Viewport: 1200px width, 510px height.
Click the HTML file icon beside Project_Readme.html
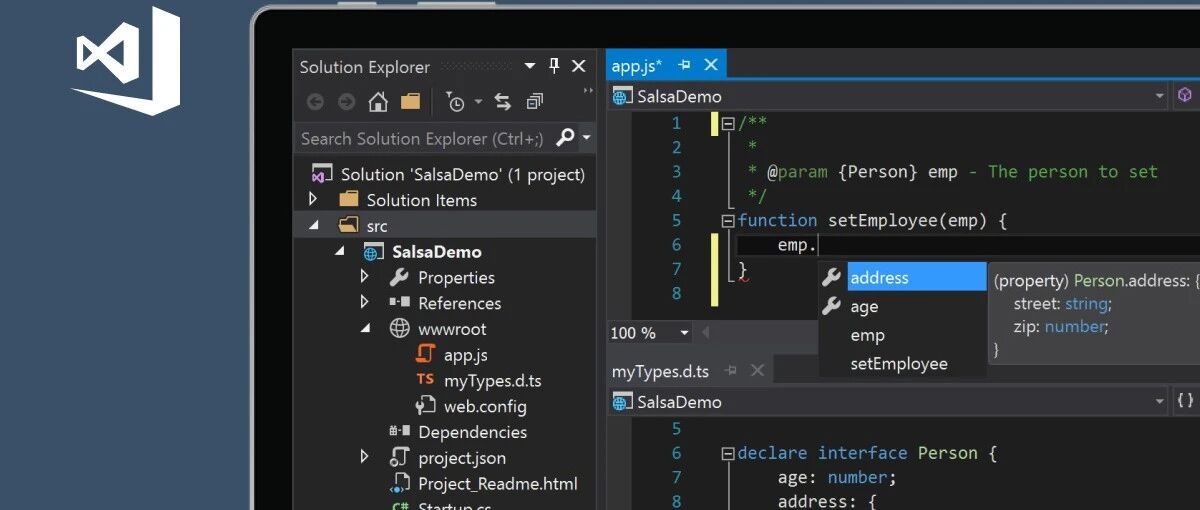pyautogui.click(x=399, y=484)
